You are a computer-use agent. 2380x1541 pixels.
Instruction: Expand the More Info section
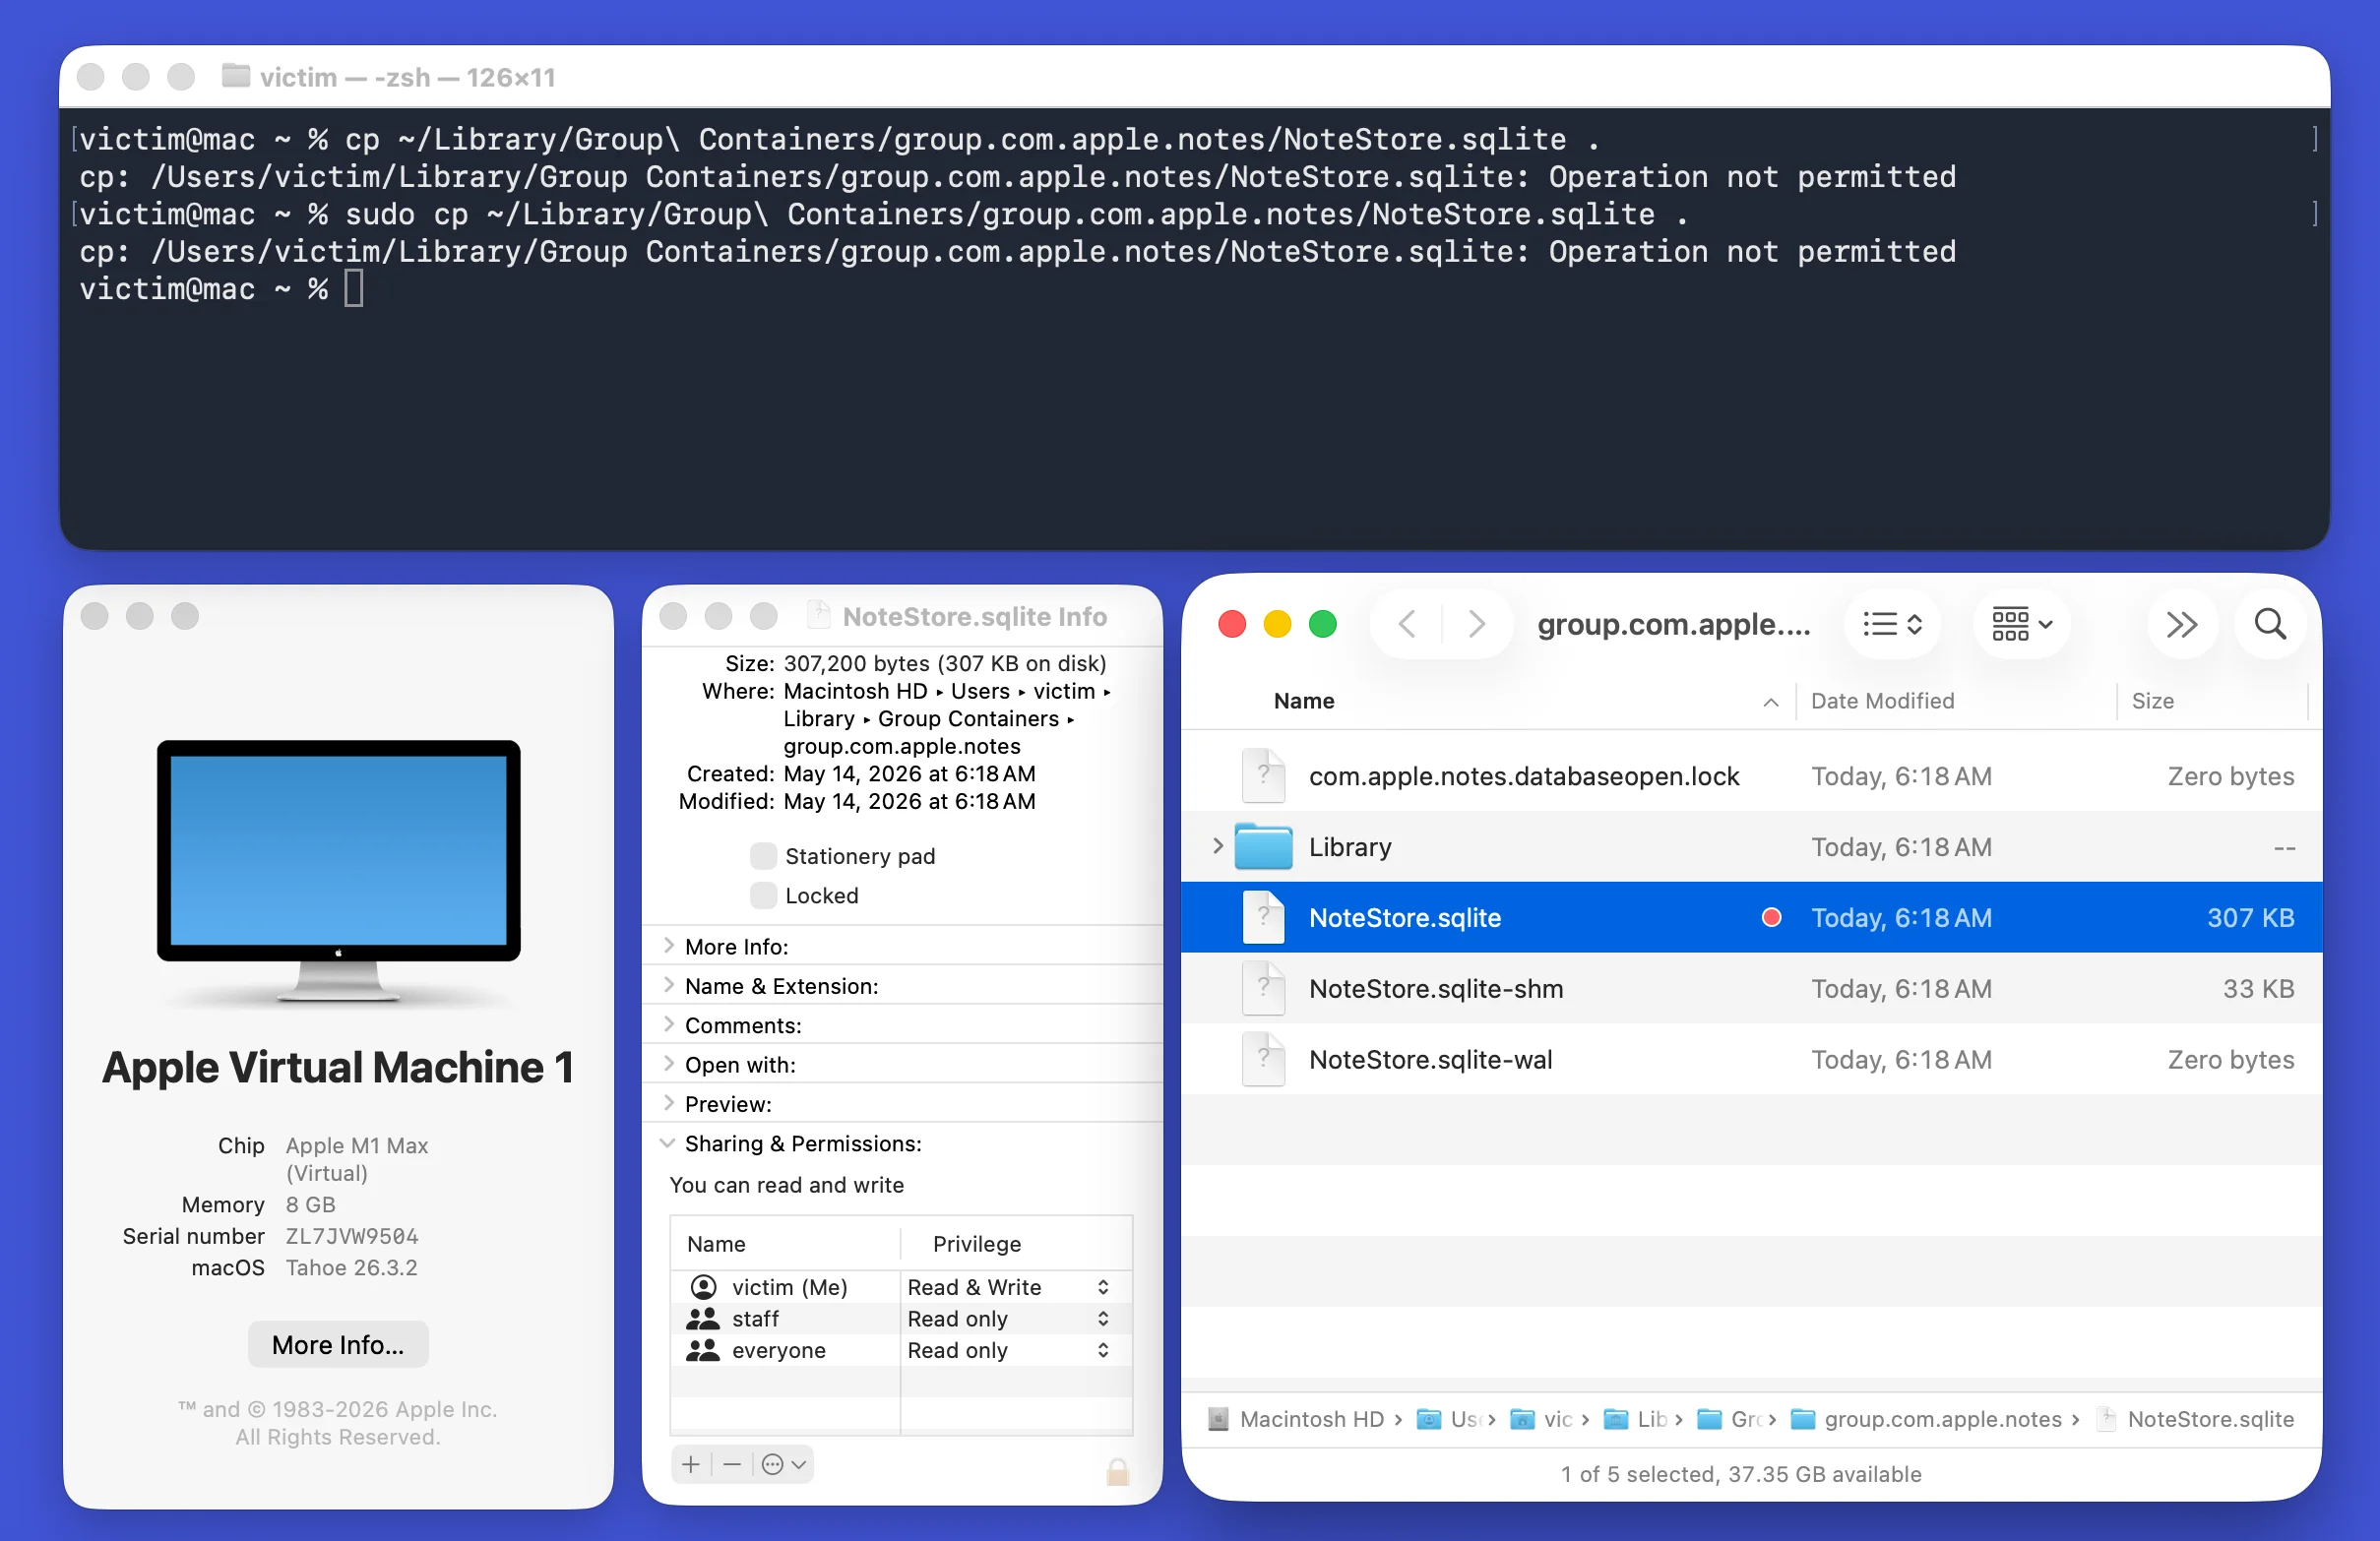click(x=668, y=945)
